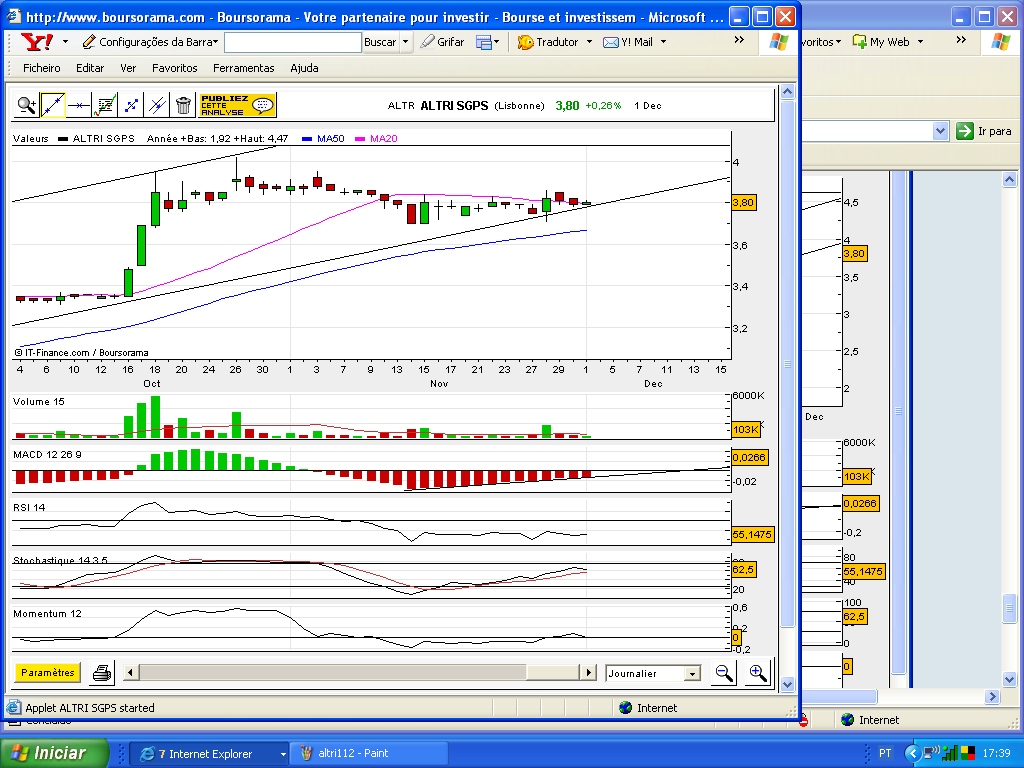This screenshot has height=768, width=1024.
Task: Open the Tradutor dropdown arrow
Action: coord(589,42)
